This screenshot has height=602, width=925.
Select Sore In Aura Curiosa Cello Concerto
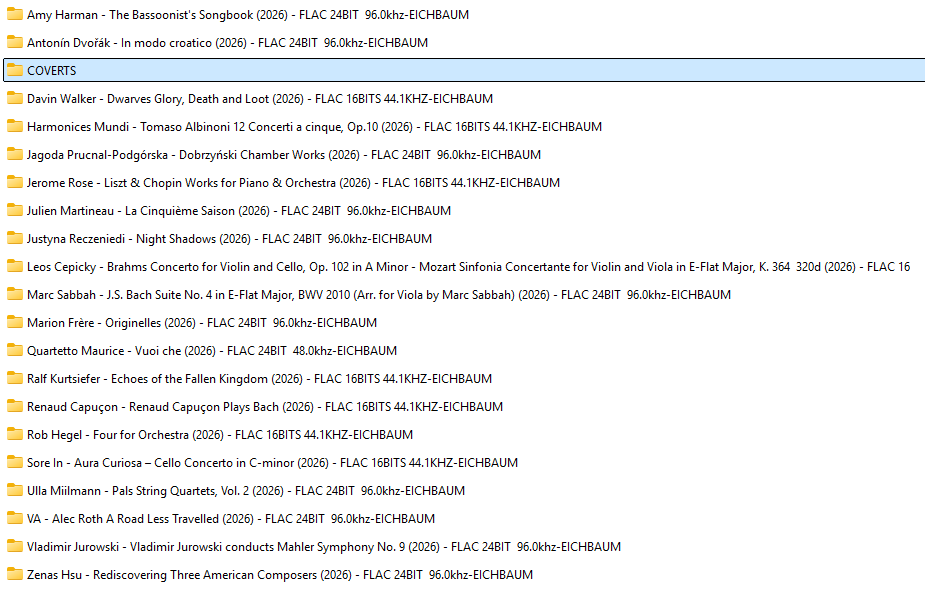click(272, 463)
